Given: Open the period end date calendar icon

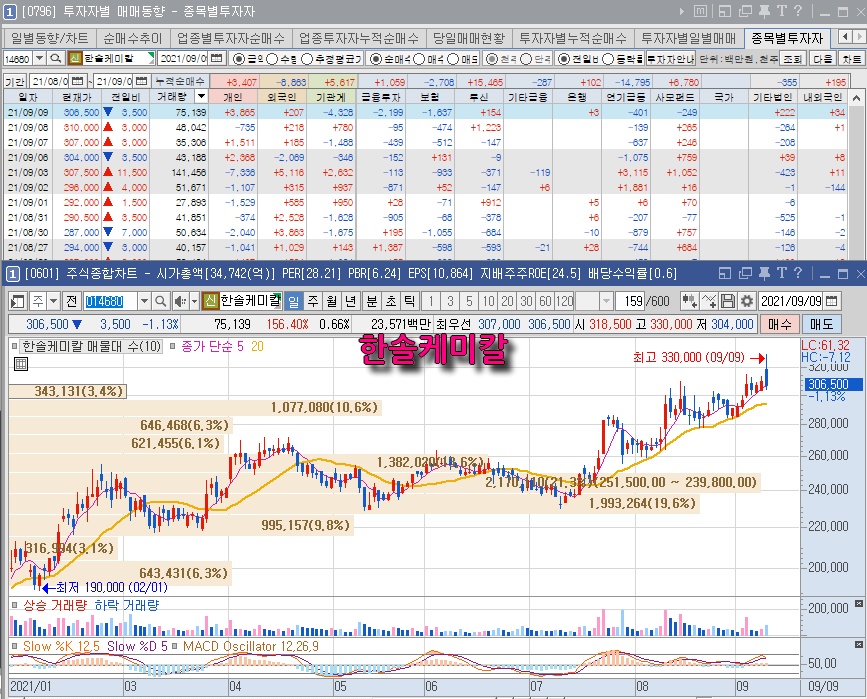Looking at the screenshot, I should click(x=142, y=81).
